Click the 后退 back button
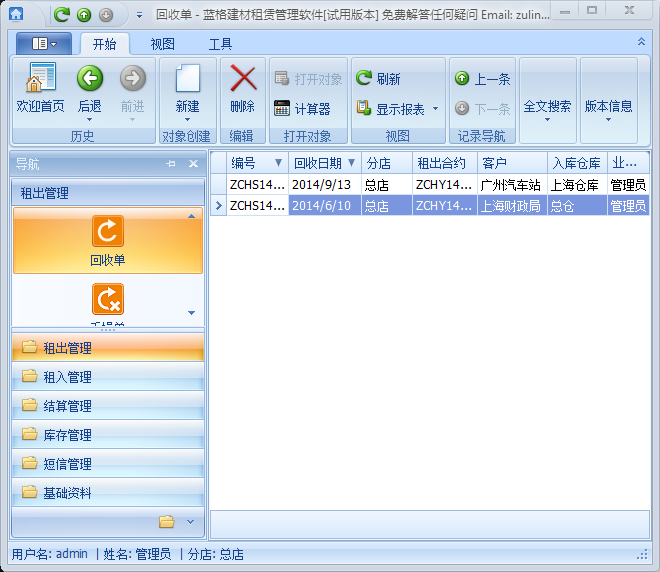660x572 pixels. click(x=90, y=92)
